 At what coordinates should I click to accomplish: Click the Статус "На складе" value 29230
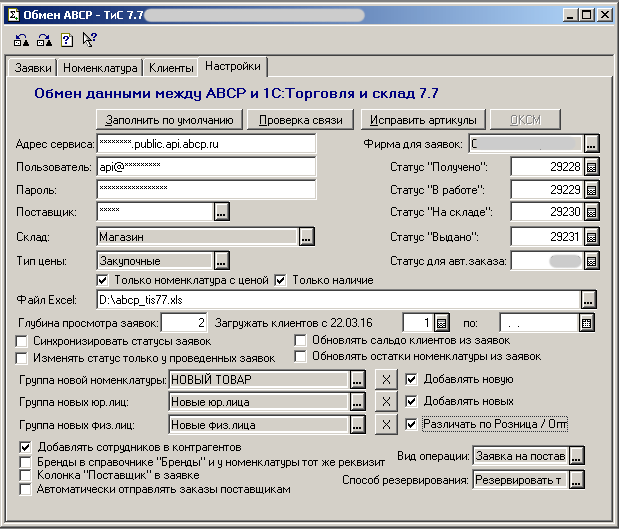tap(547, 212)
